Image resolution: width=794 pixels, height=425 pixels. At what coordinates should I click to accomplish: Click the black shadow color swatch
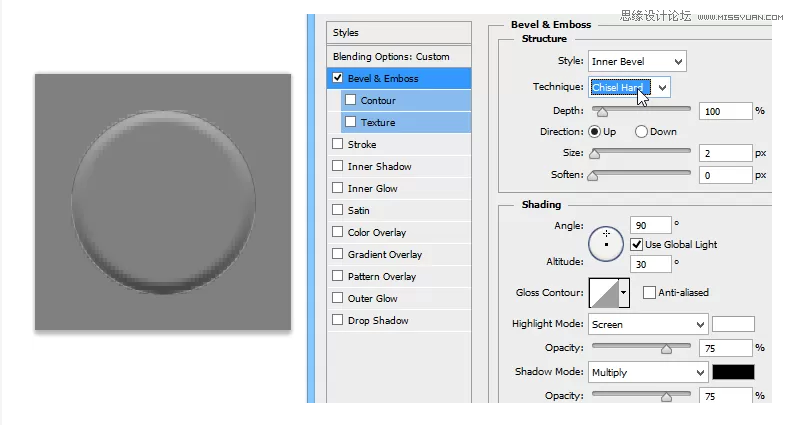pyautogui.click(x=732, y=372)
